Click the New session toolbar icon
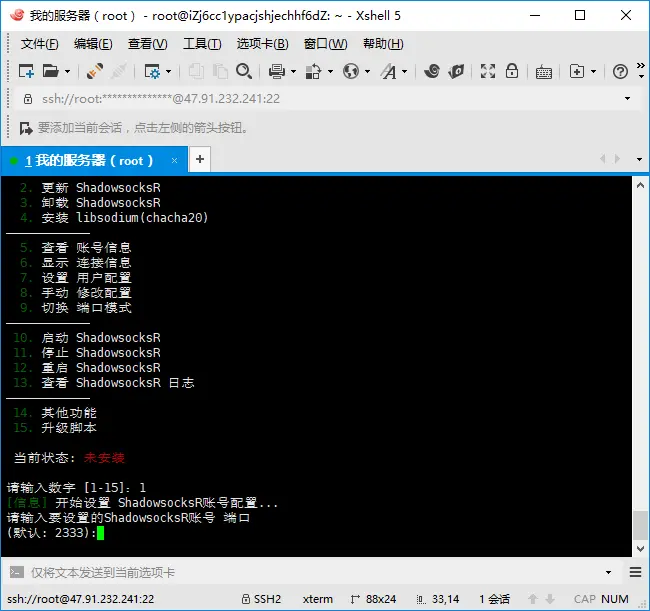 (x=26, y=71)
